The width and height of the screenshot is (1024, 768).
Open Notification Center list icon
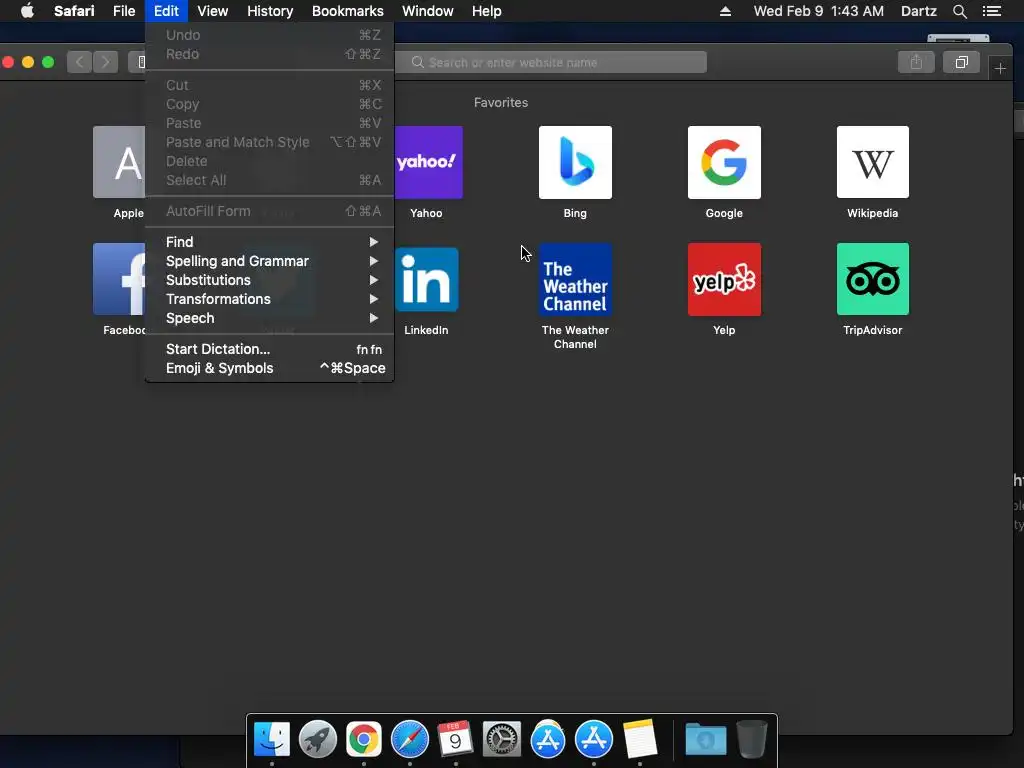[x=991, y=11]
